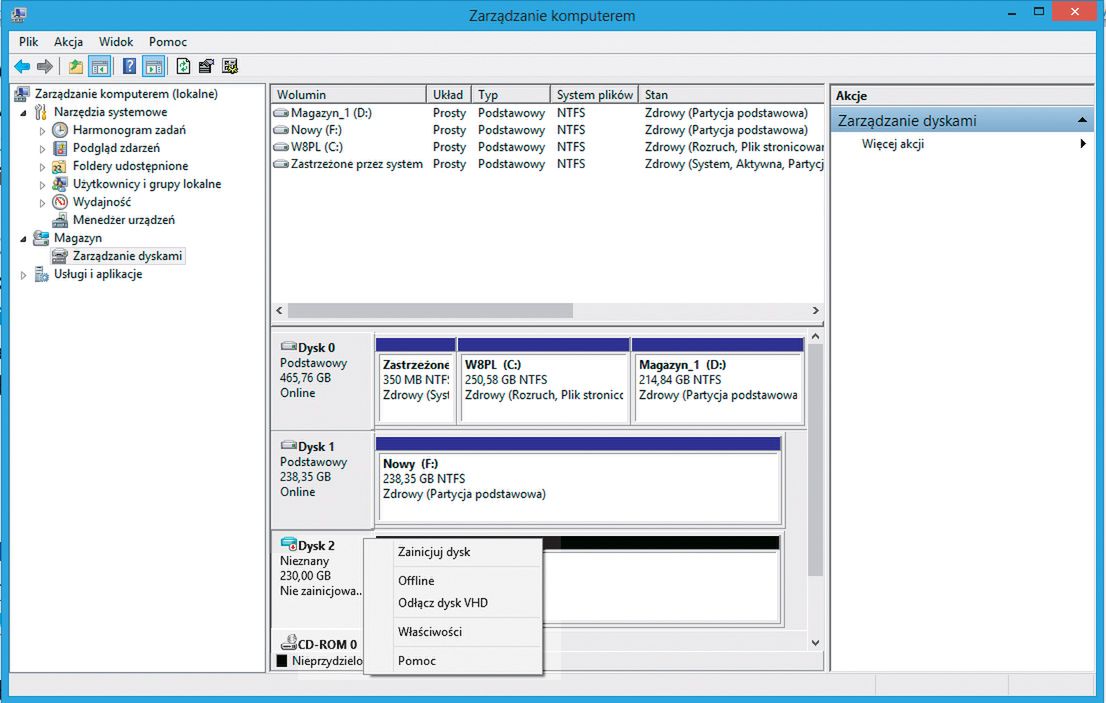Click the Properties toolbar icon
Screen dimensions: 1106x703
pos(207,67)
